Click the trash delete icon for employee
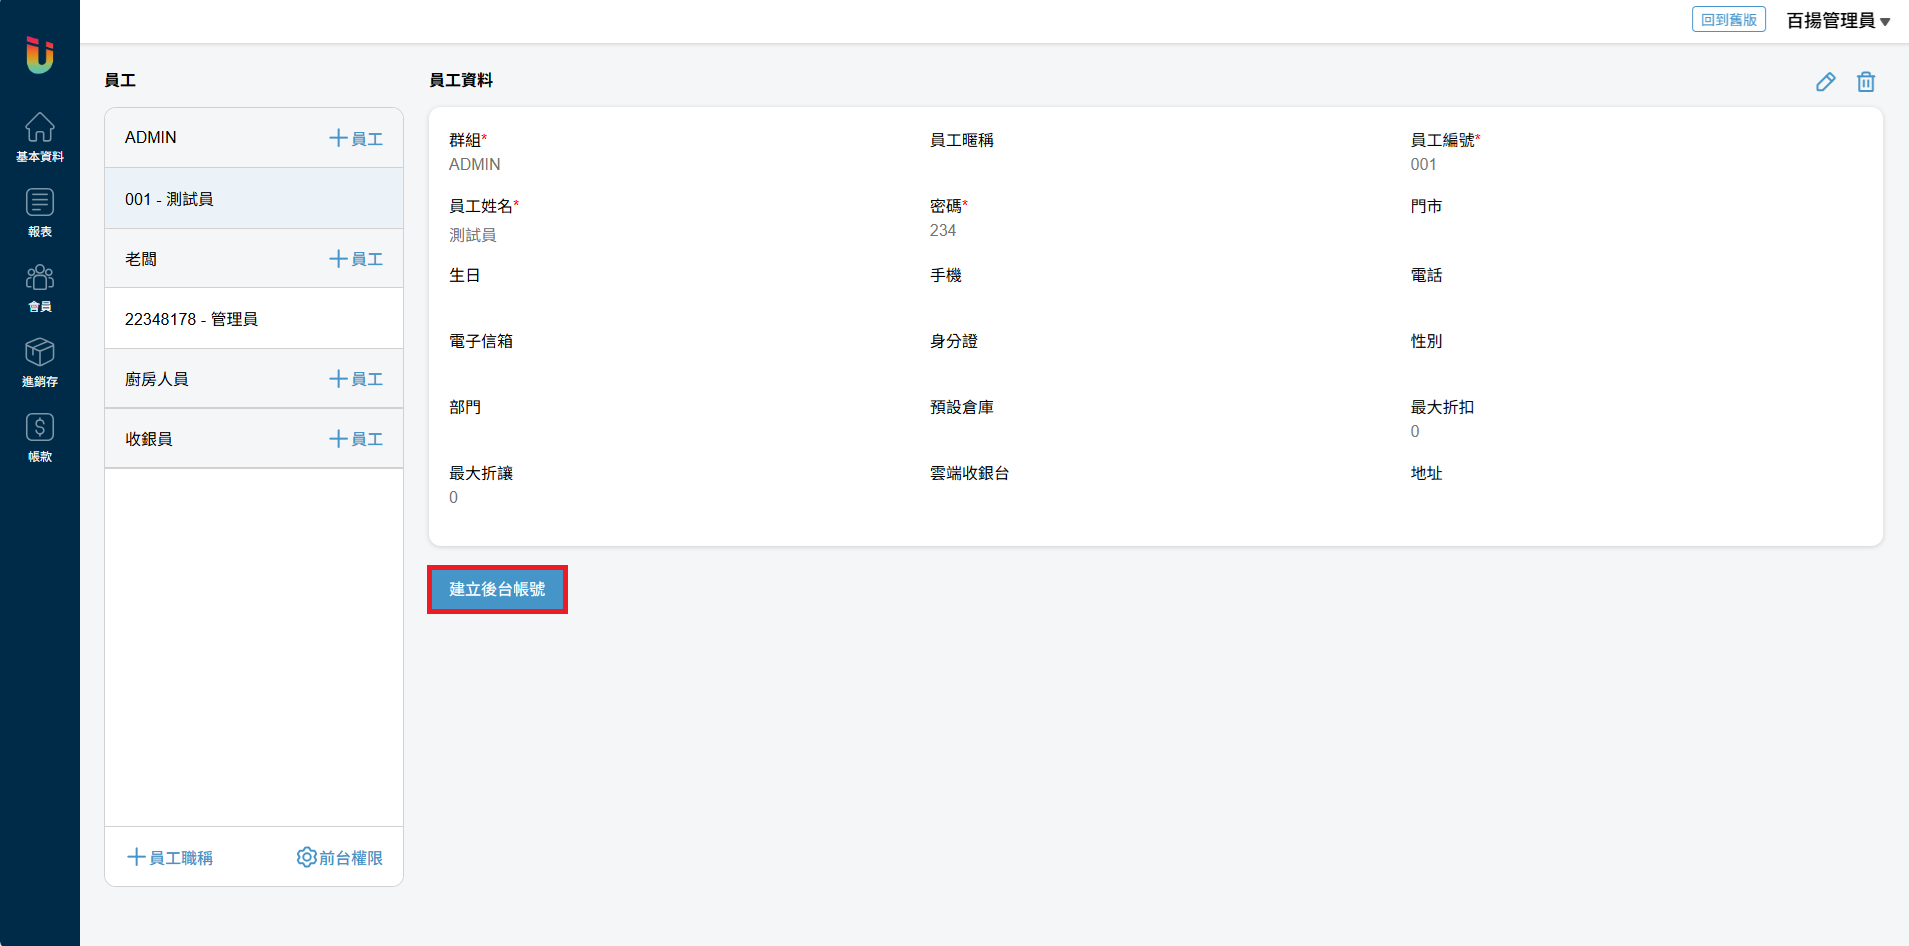1909x946 pixels. point(1865,82)
